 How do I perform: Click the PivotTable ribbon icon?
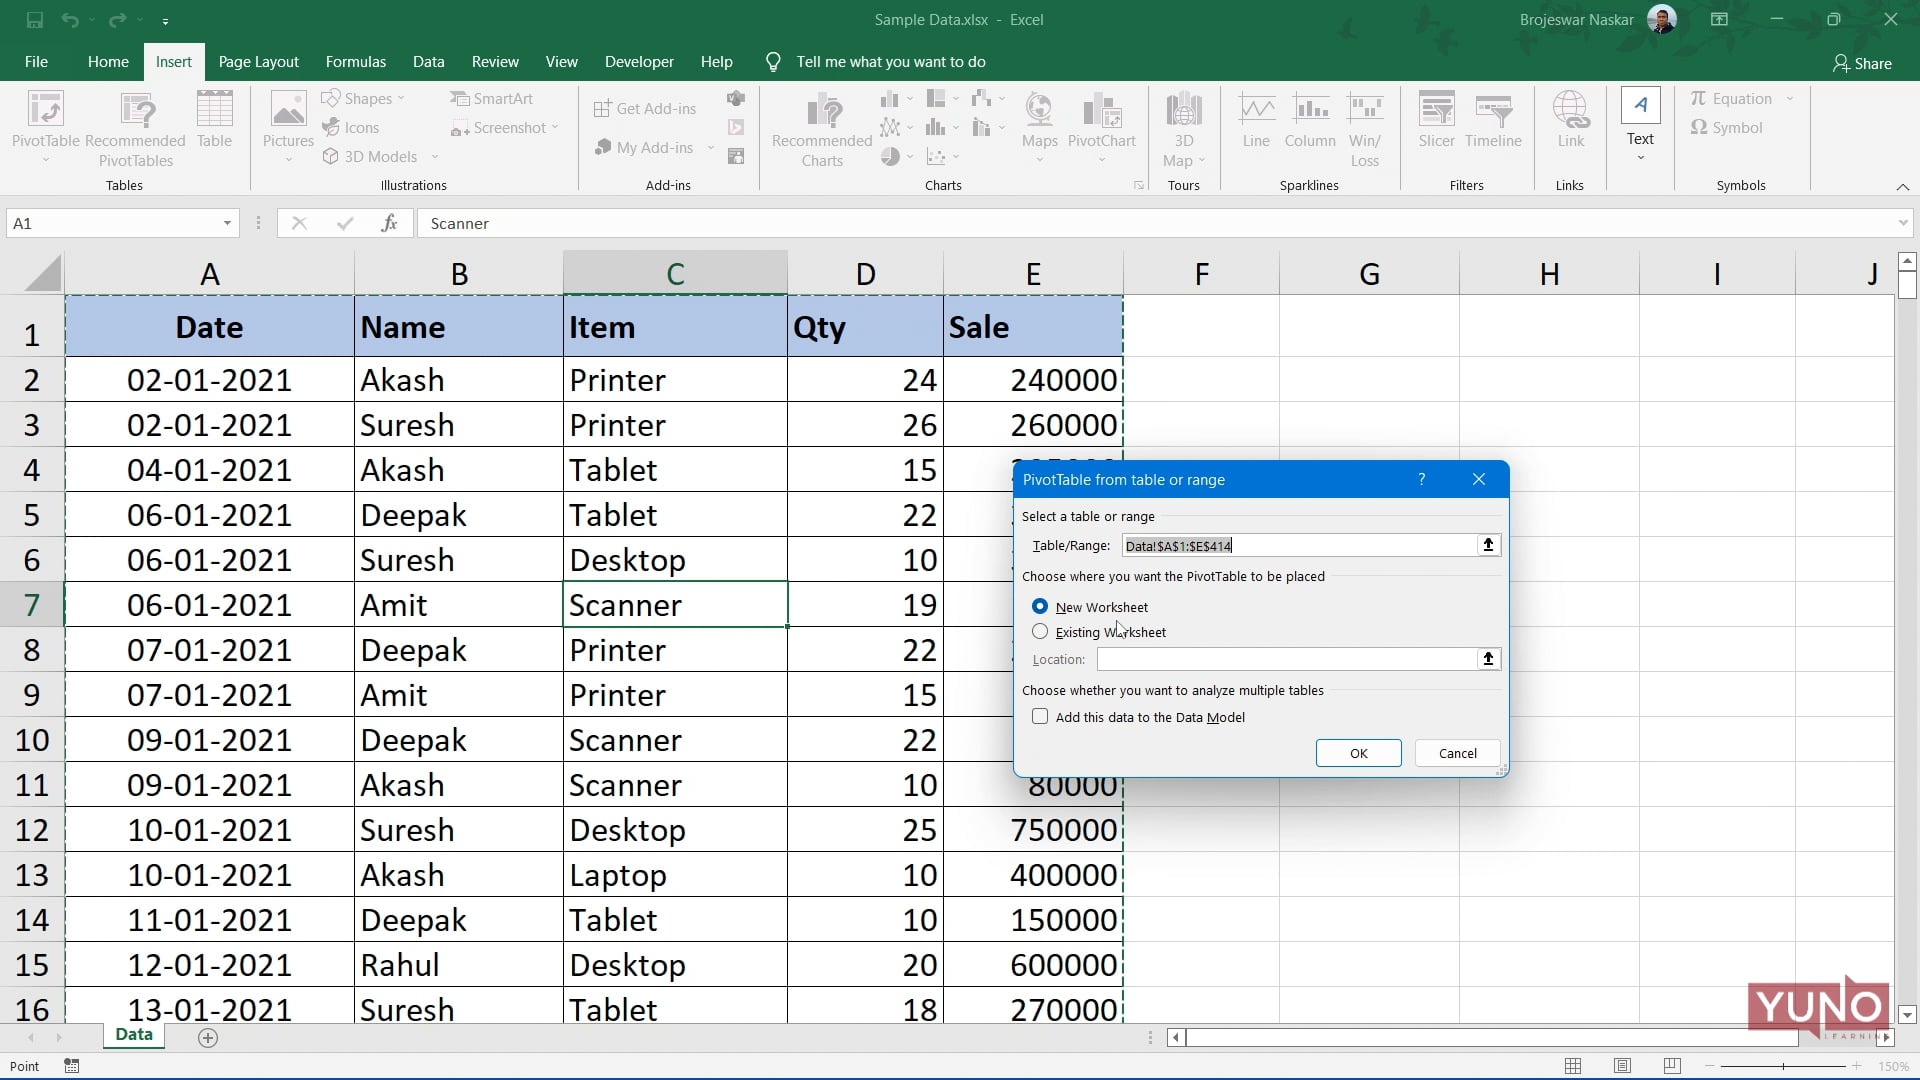pos(45,127)
